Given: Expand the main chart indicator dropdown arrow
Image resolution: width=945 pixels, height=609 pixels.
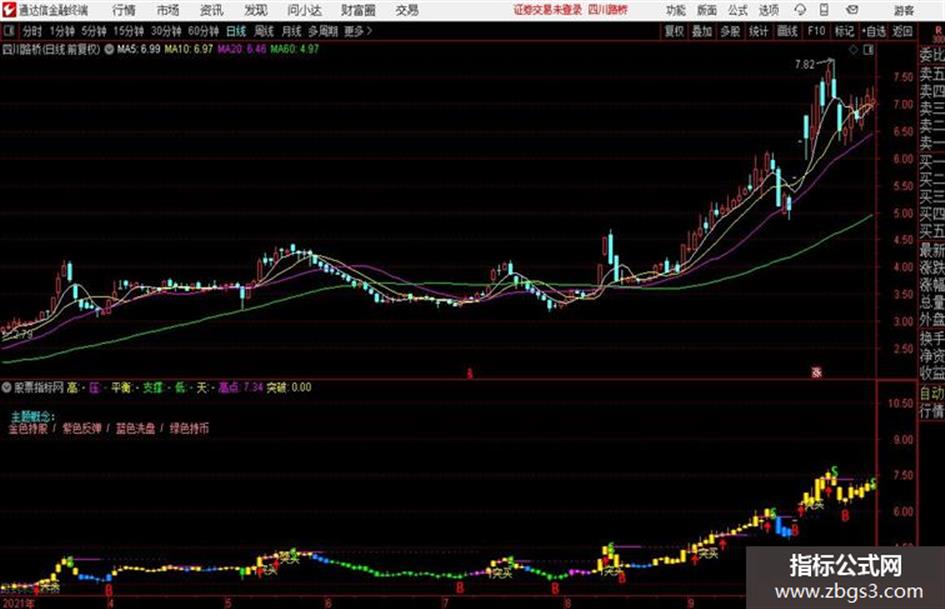Looking at the screenshot, I should click(109, 49).
